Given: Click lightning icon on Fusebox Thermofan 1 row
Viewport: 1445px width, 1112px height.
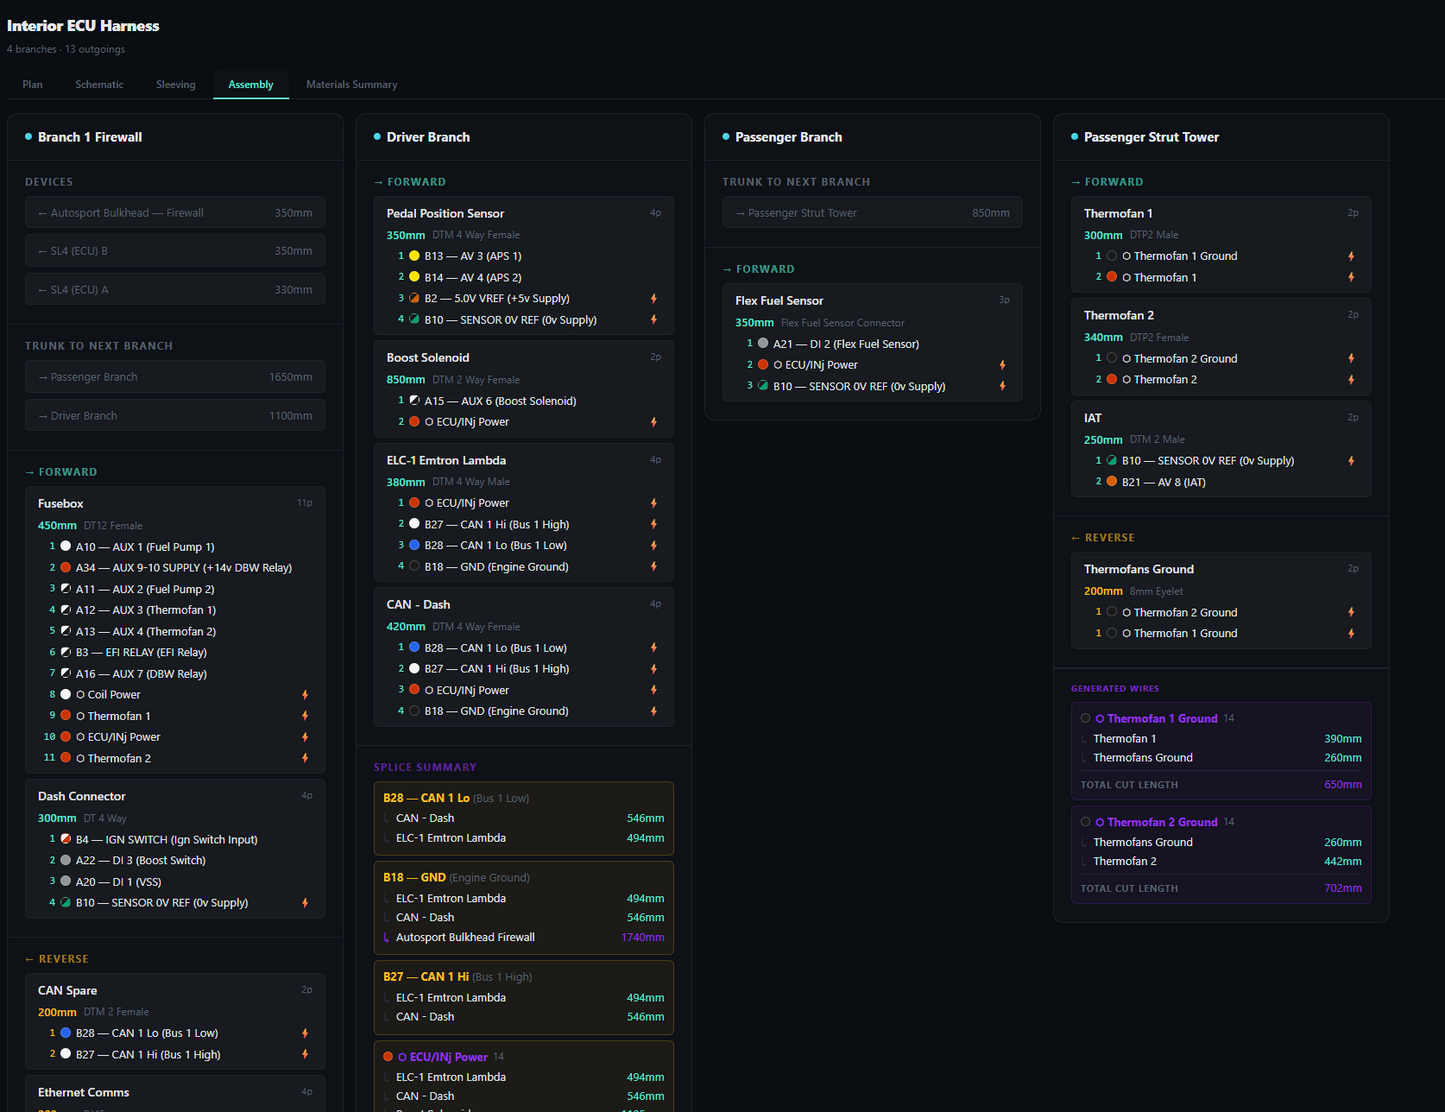Looking at the screenshot, I should pyautogui.click(x=305, y=716).
